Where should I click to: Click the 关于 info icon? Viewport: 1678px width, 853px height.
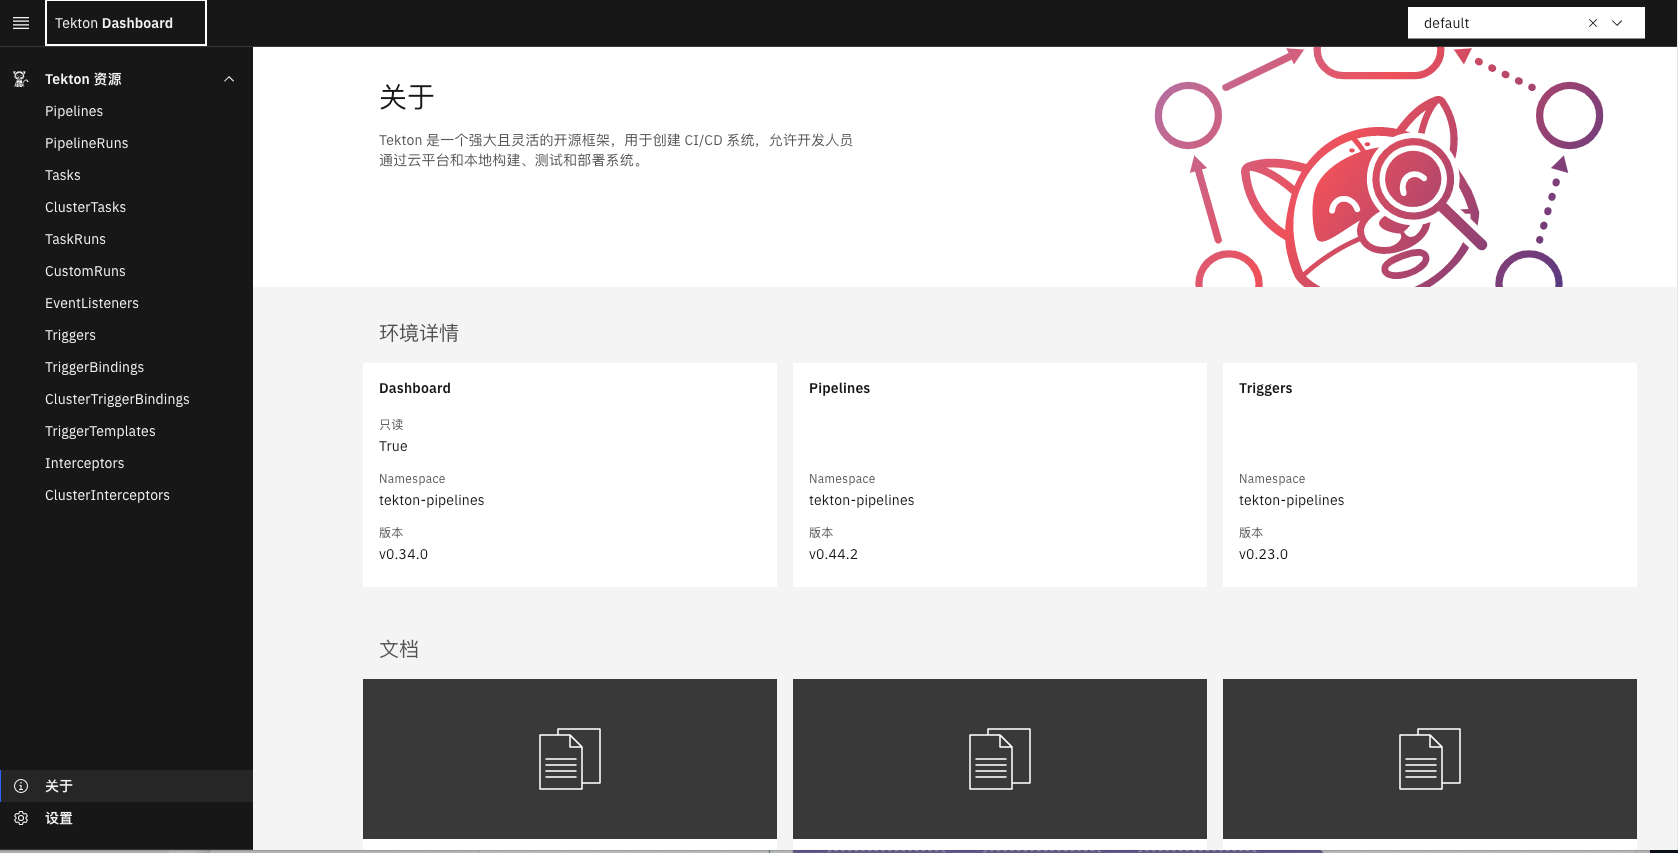21,786
